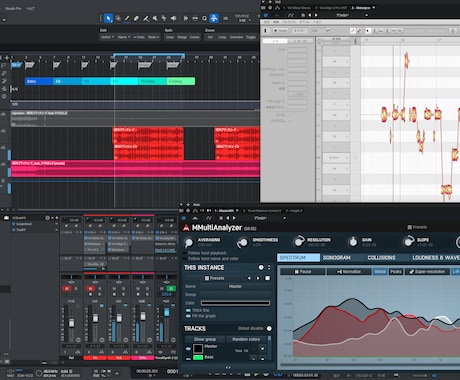460x380 pixels.
Task: Select the Paint (pencil) tool
Action: coord(127,18)
